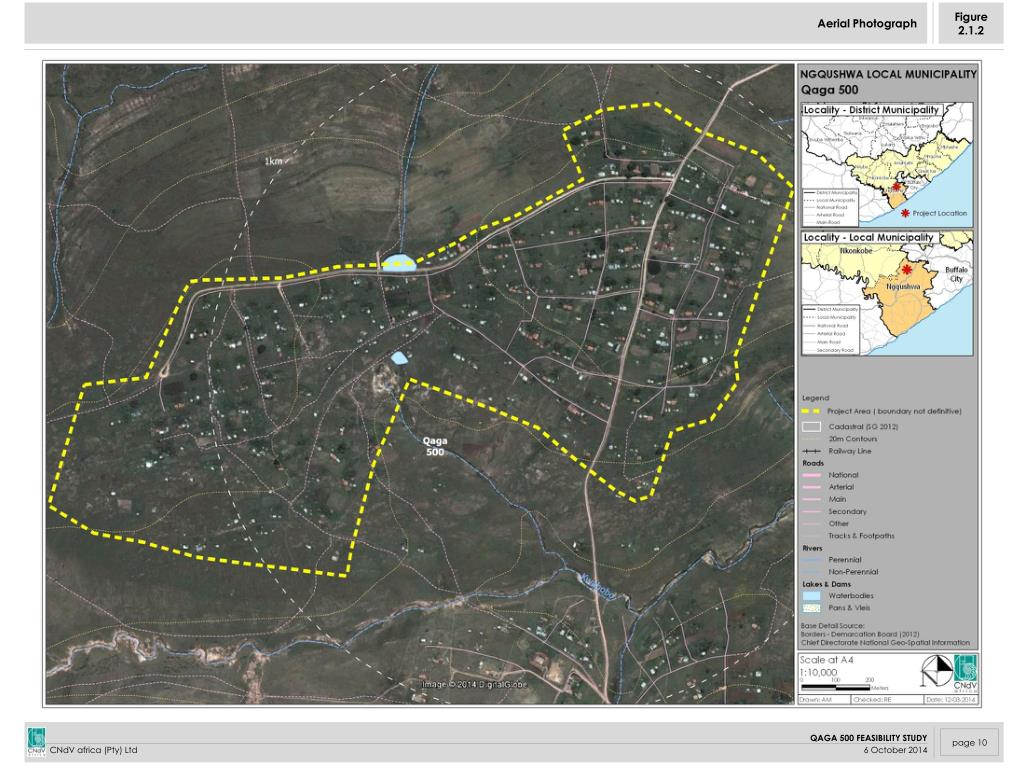This screenshot has height=768, width=1024.
Task: Click the '20m Contours' legend entry
Action: pyautogui.click(x=853, y=439)
